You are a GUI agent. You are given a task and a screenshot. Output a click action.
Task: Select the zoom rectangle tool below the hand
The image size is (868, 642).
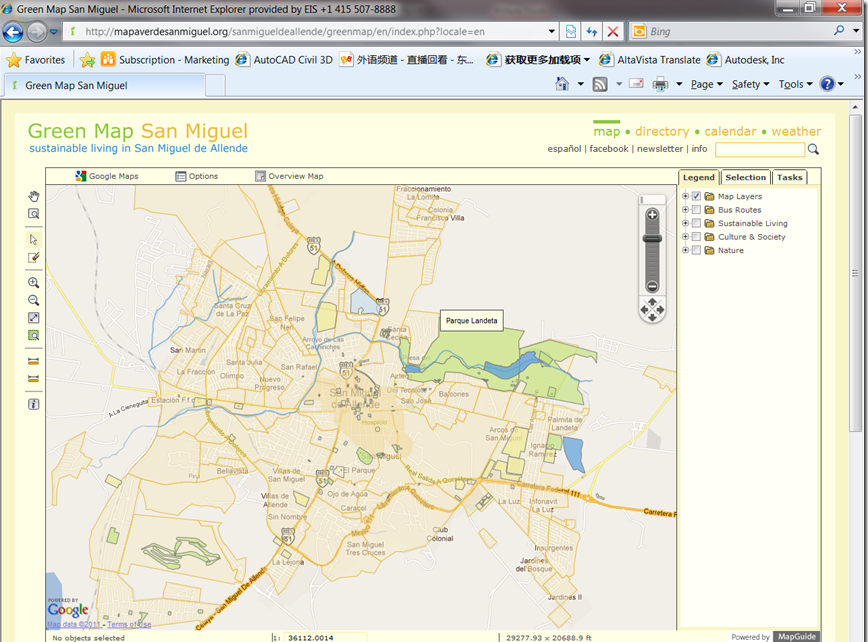point(34,214)
